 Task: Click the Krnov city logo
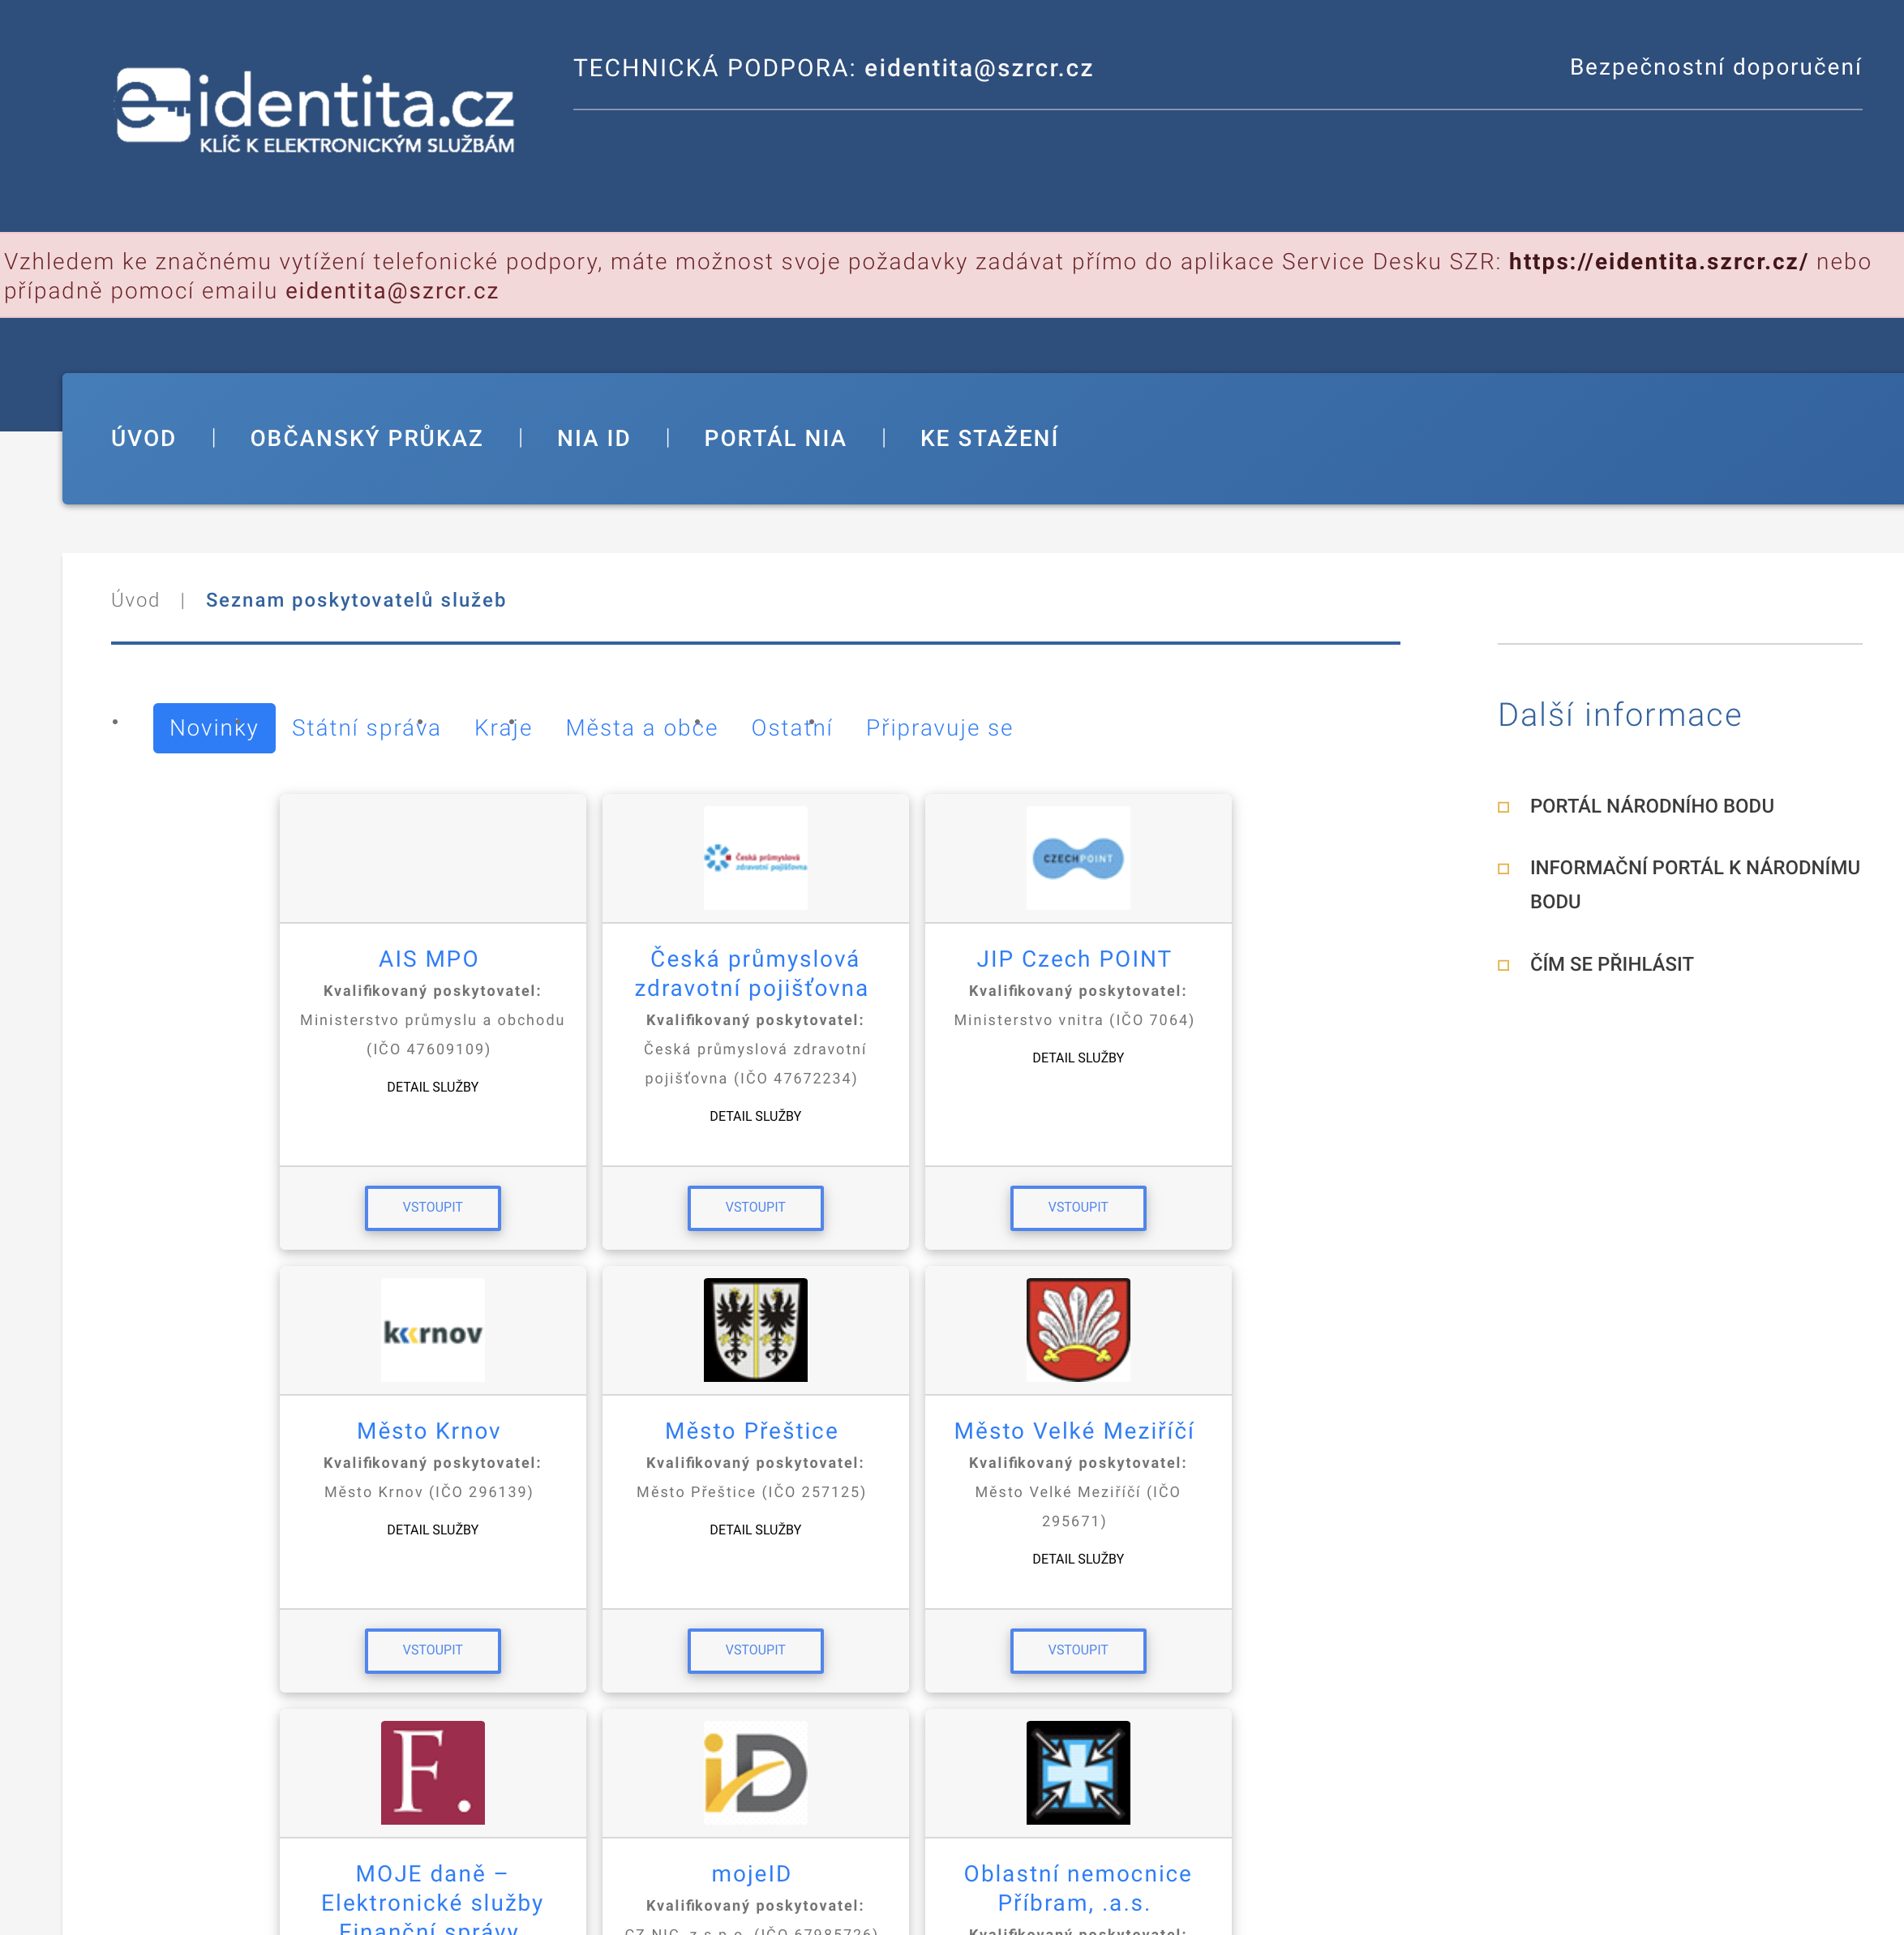432,1330
